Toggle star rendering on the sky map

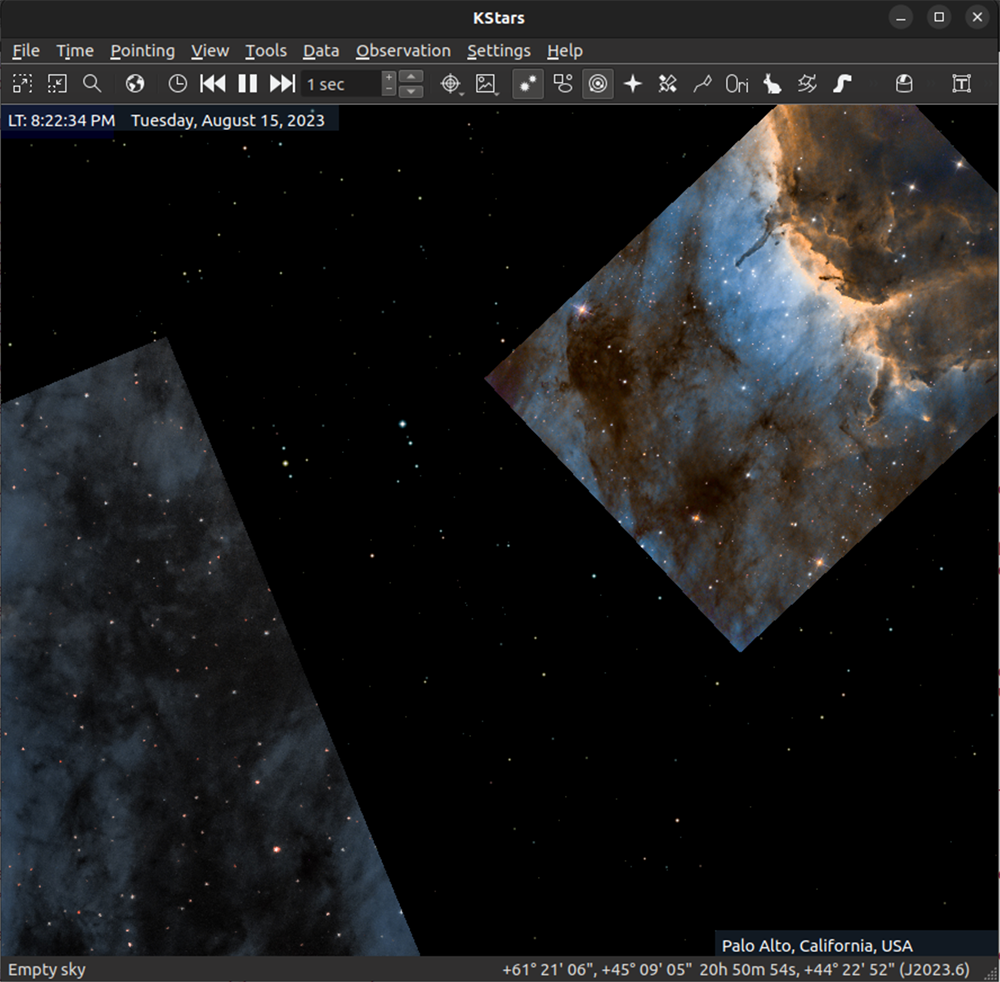527,84
